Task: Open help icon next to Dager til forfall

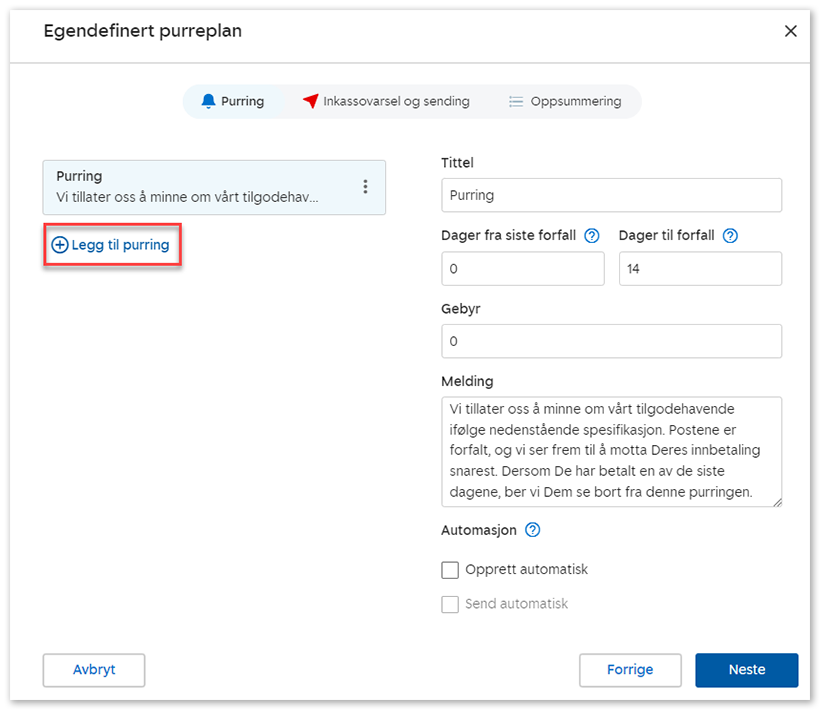Action: (x=730, y=236)
